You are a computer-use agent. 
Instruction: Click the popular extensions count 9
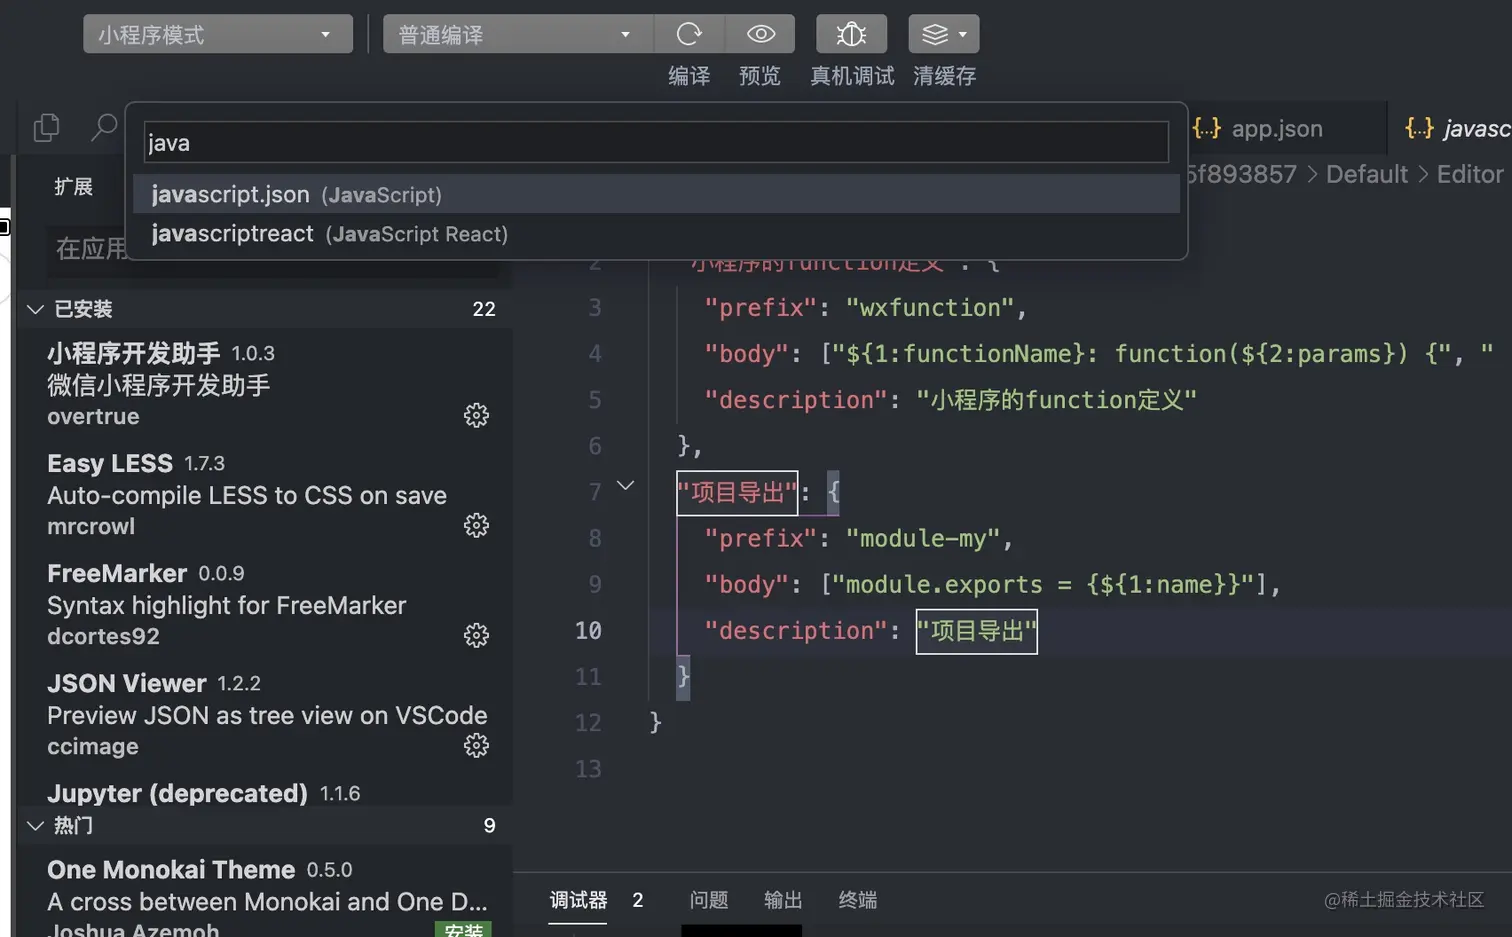pyautogui.click(x=490, y=825)
